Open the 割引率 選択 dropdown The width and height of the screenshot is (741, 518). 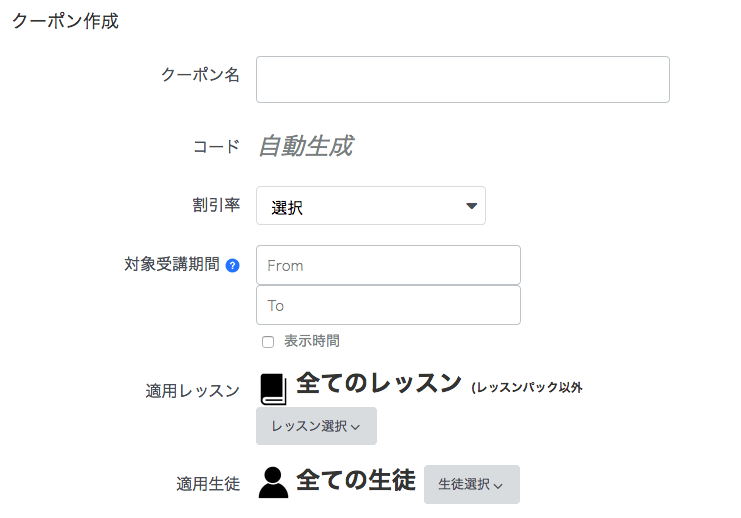(x=371, y=206)
